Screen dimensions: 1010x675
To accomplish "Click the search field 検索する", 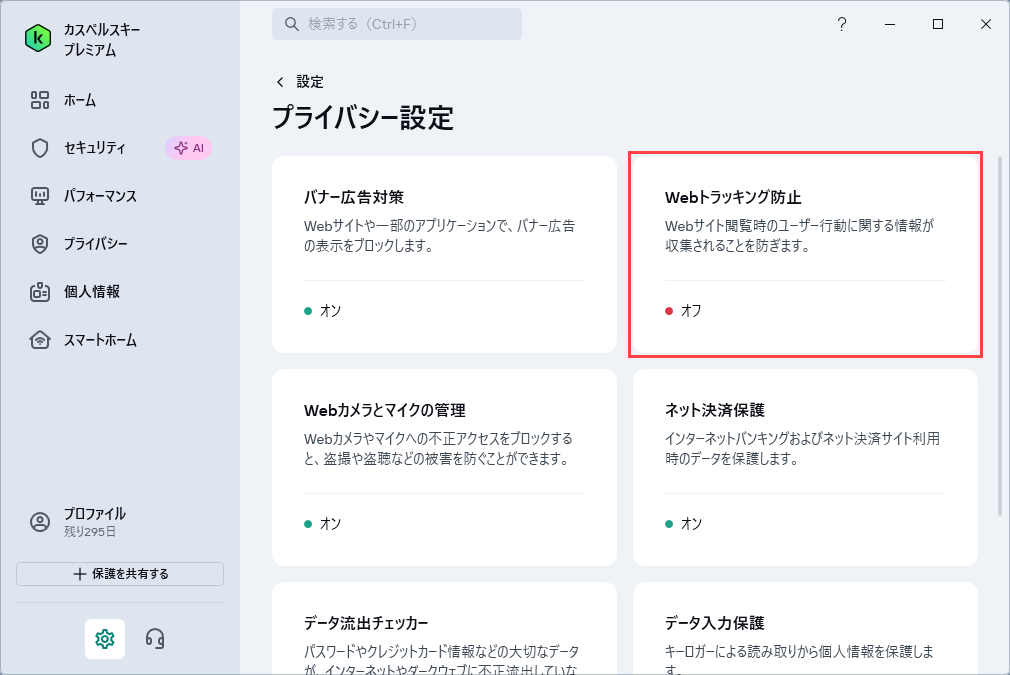I will coord(397,24).
